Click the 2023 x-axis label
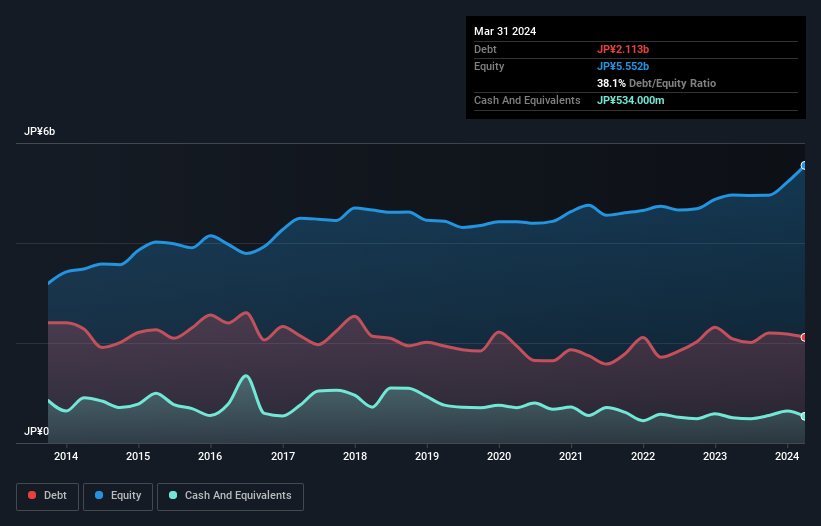 pyautogui.click(x=715, y=456)
